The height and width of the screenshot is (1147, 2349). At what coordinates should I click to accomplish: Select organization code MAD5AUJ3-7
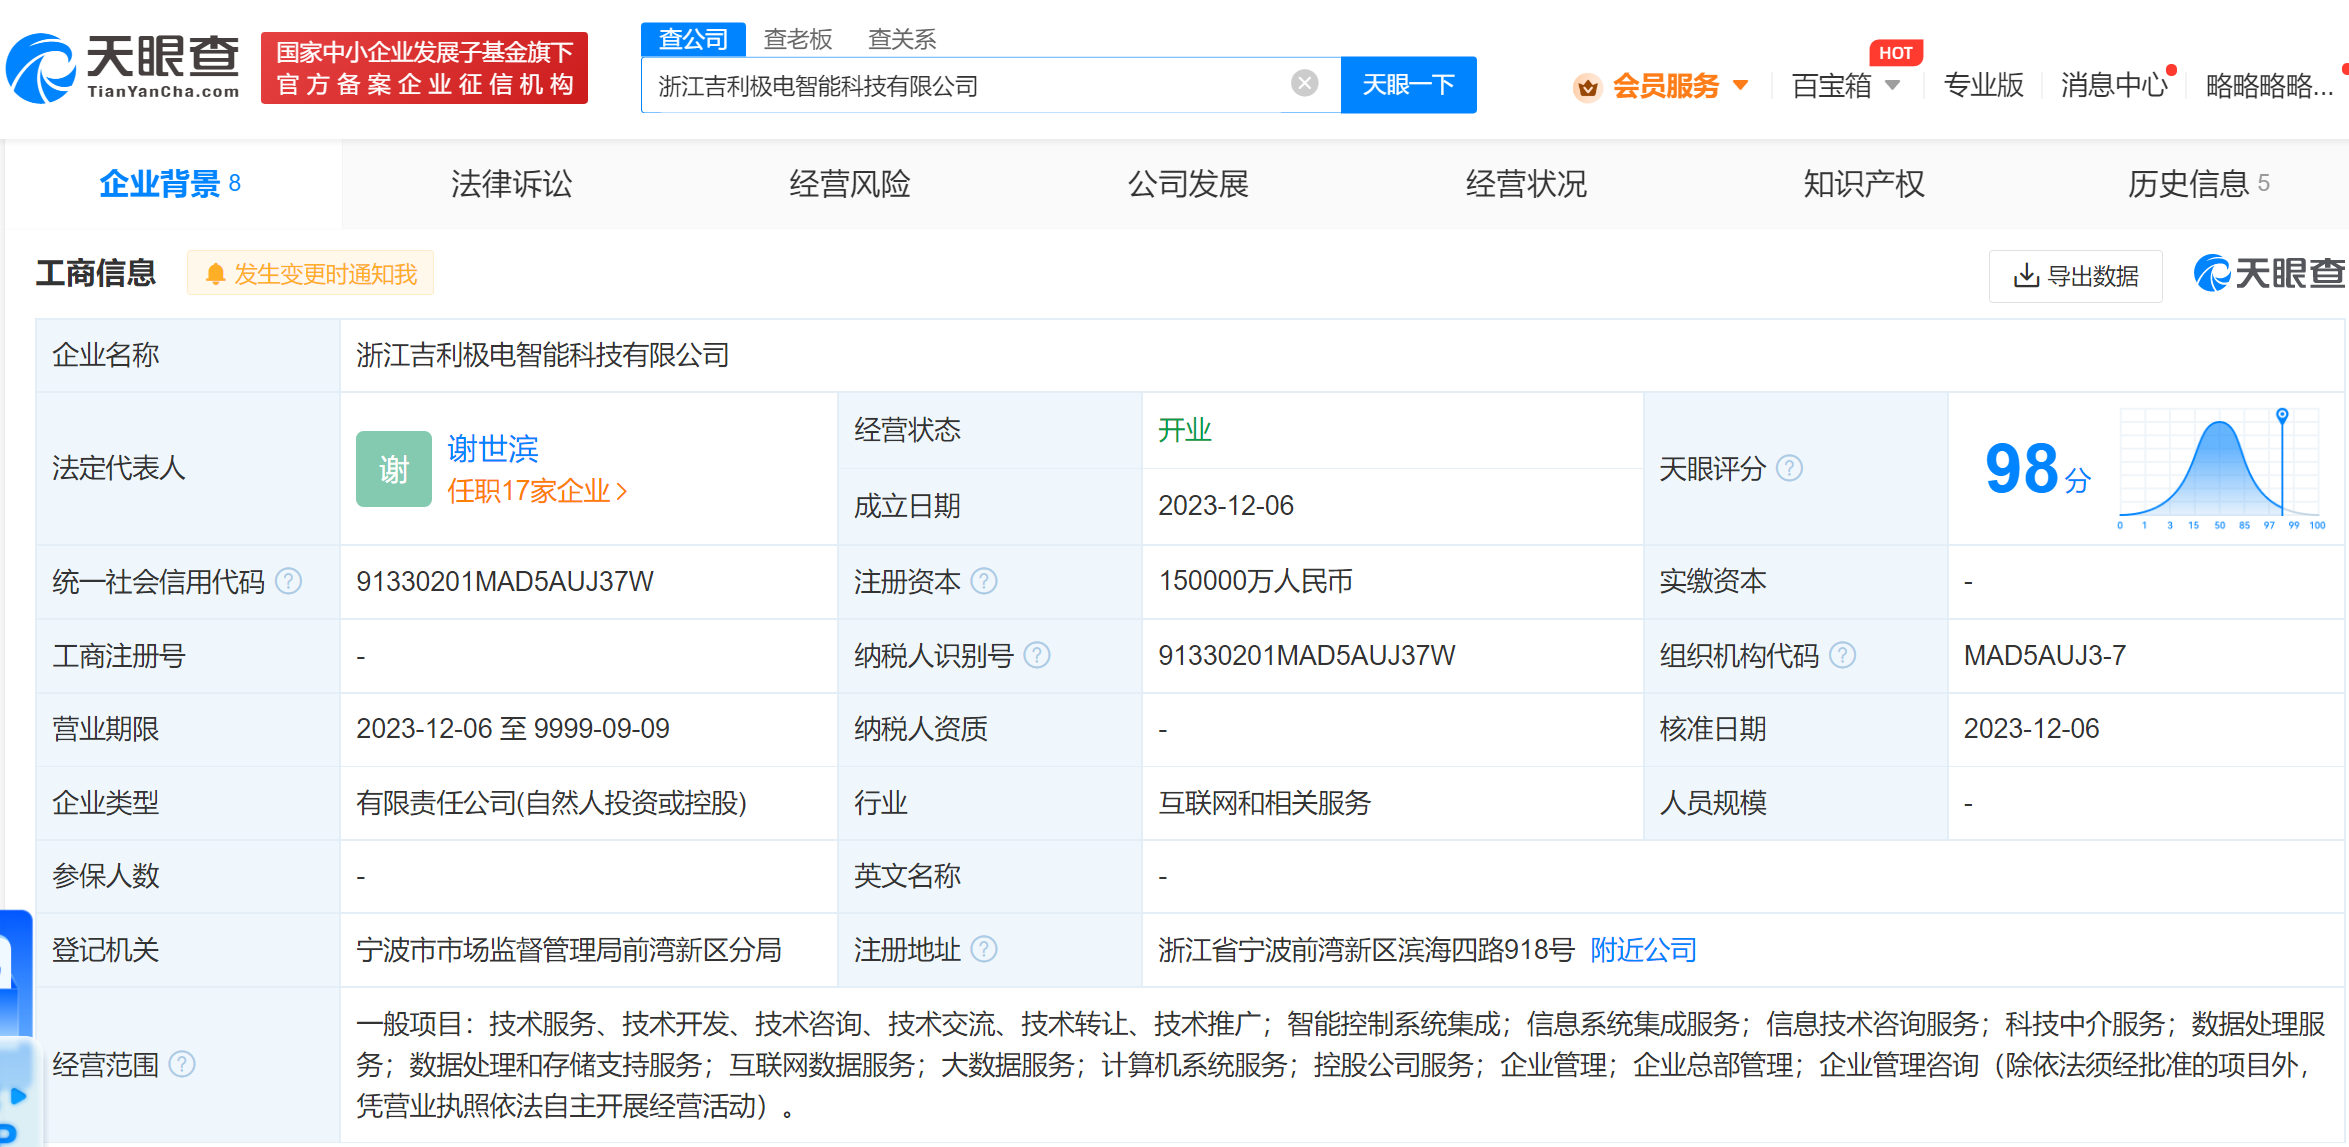[2045, 655]
